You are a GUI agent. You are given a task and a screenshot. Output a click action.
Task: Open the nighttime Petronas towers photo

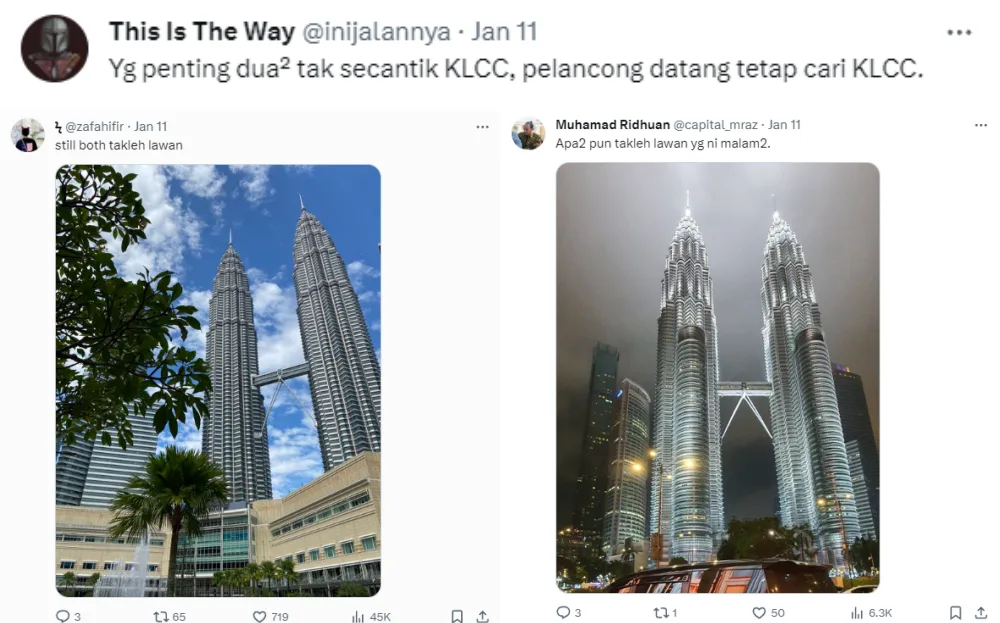(x=717, y=377)
